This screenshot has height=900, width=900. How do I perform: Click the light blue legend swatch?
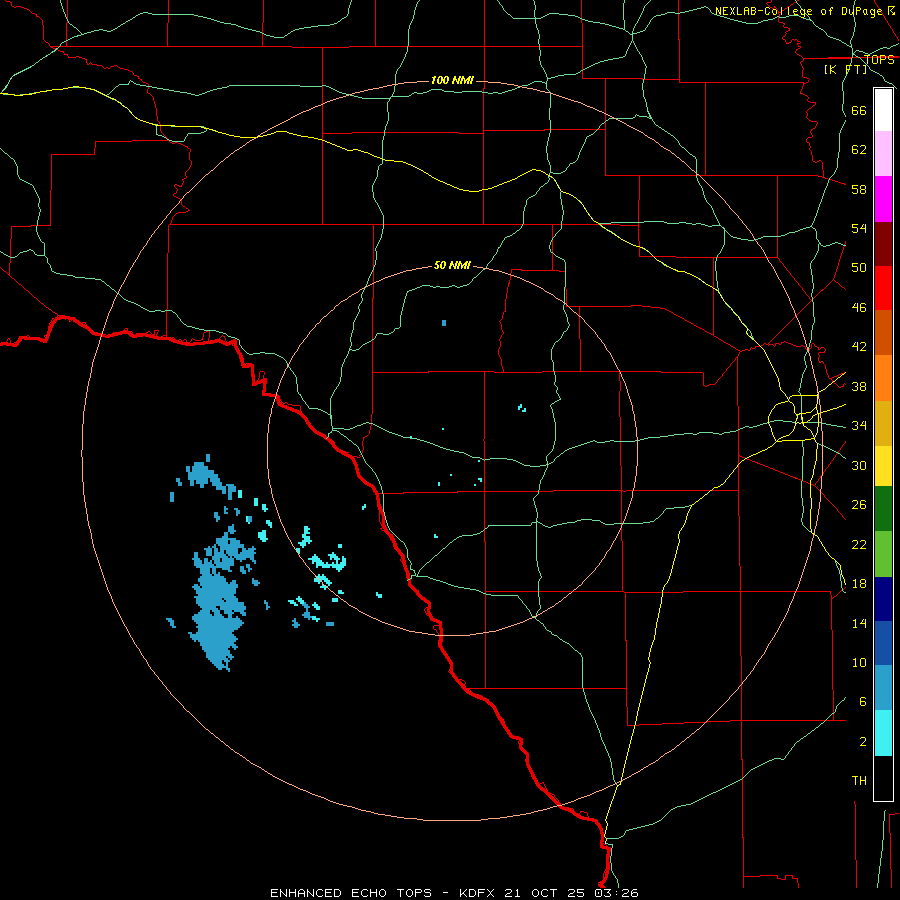tap(883, 688)
